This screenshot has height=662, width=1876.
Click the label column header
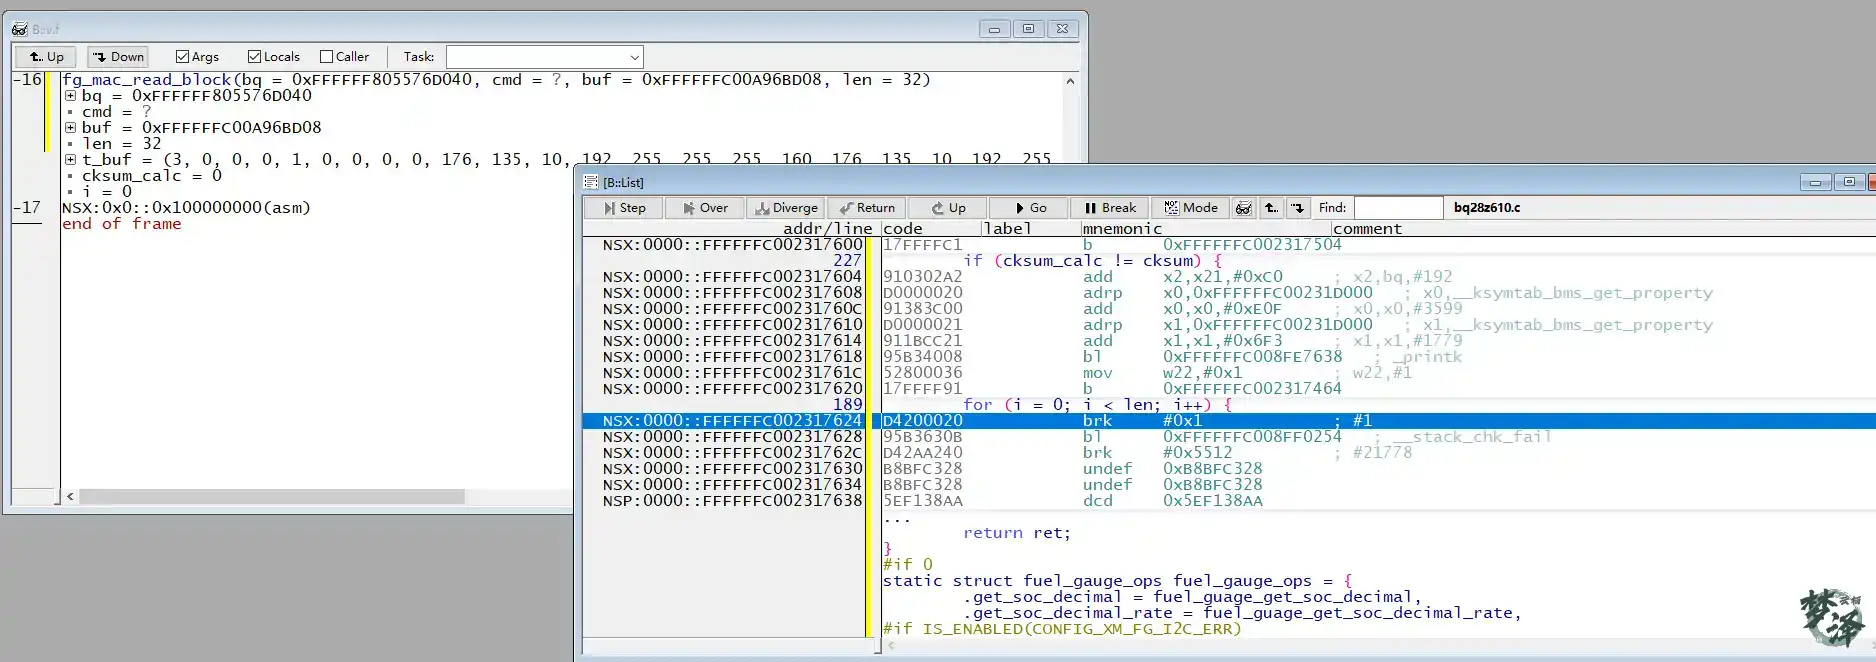[x=1007, y=229]
